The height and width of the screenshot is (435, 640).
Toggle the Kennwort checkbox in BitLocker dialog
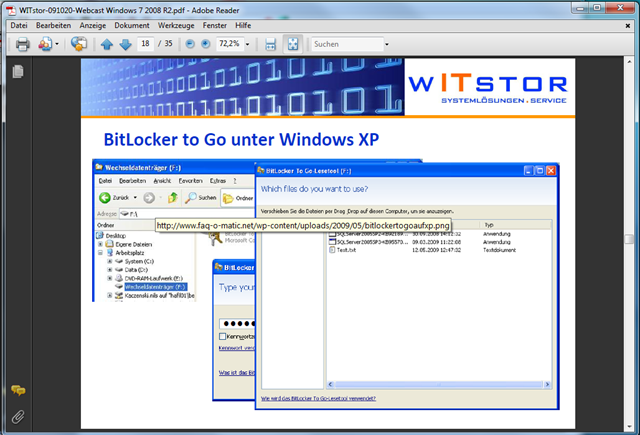pos(222,336)
